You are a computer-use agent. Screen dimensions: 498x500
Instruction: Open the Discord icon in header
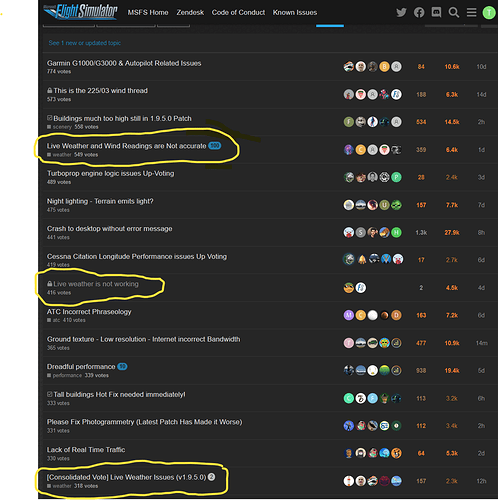pyautogui.click(x=436, y=13)
